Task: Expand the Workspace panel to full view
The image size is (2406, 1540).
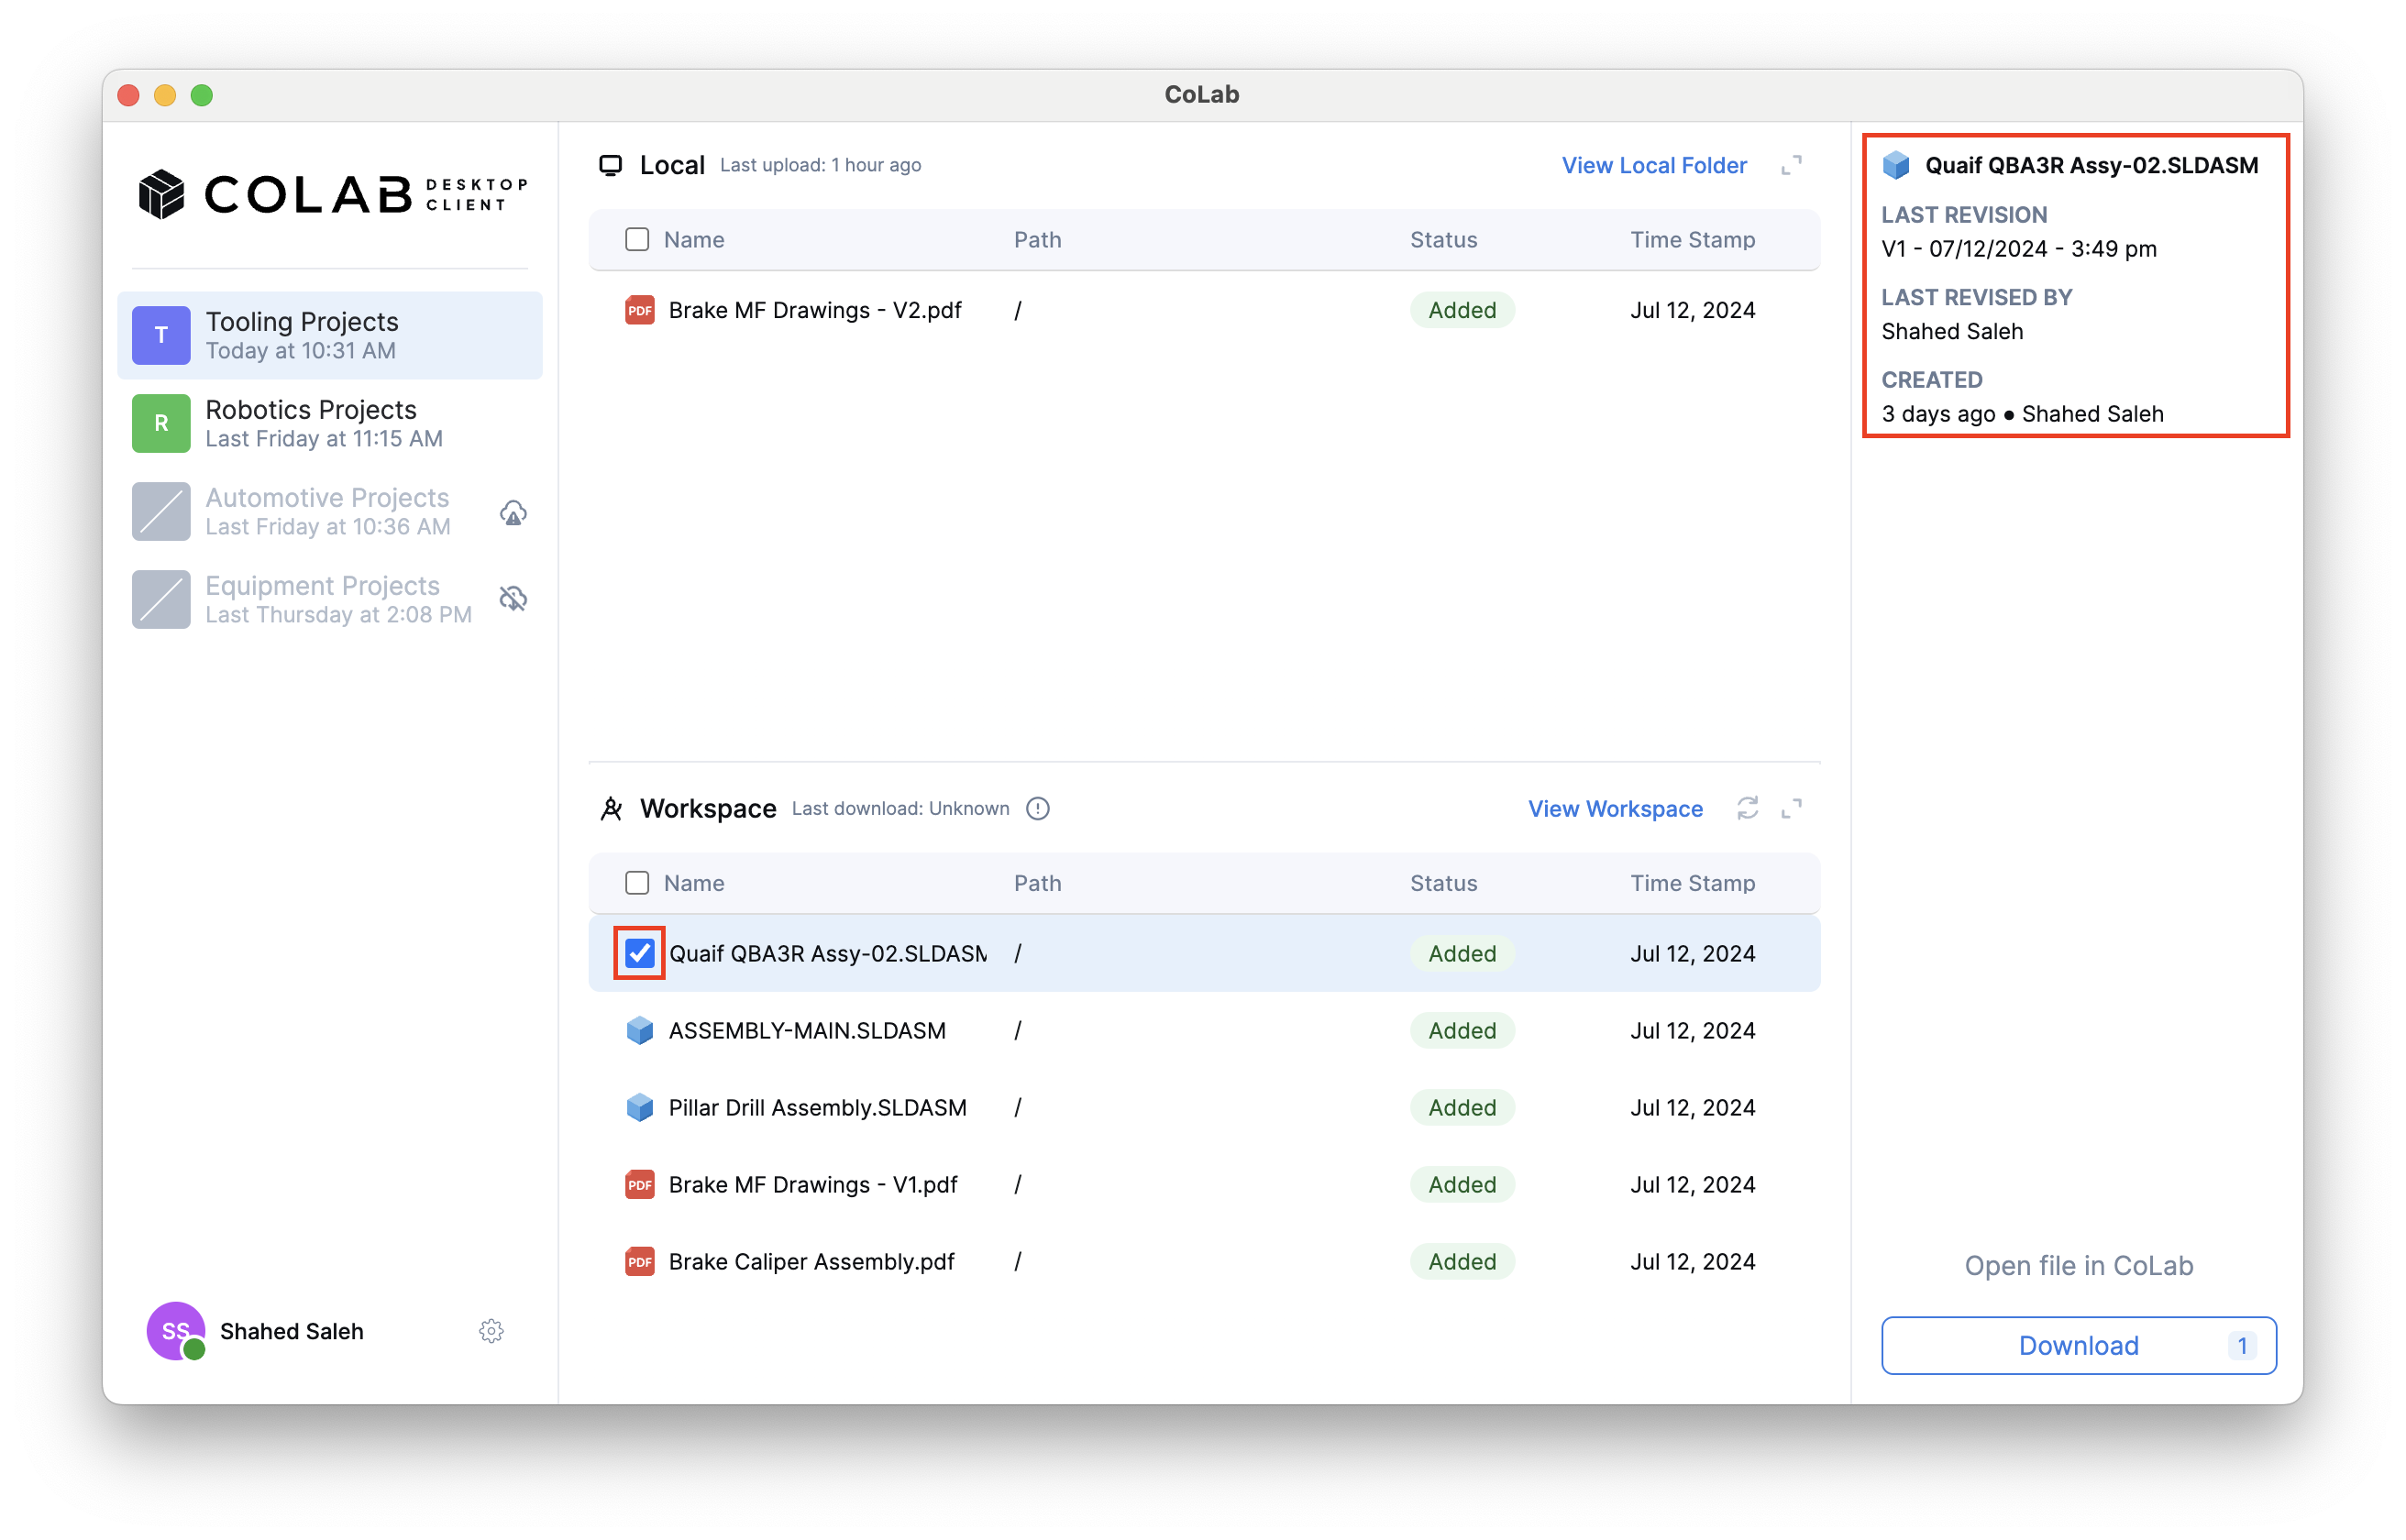Action: [1791, 808]
